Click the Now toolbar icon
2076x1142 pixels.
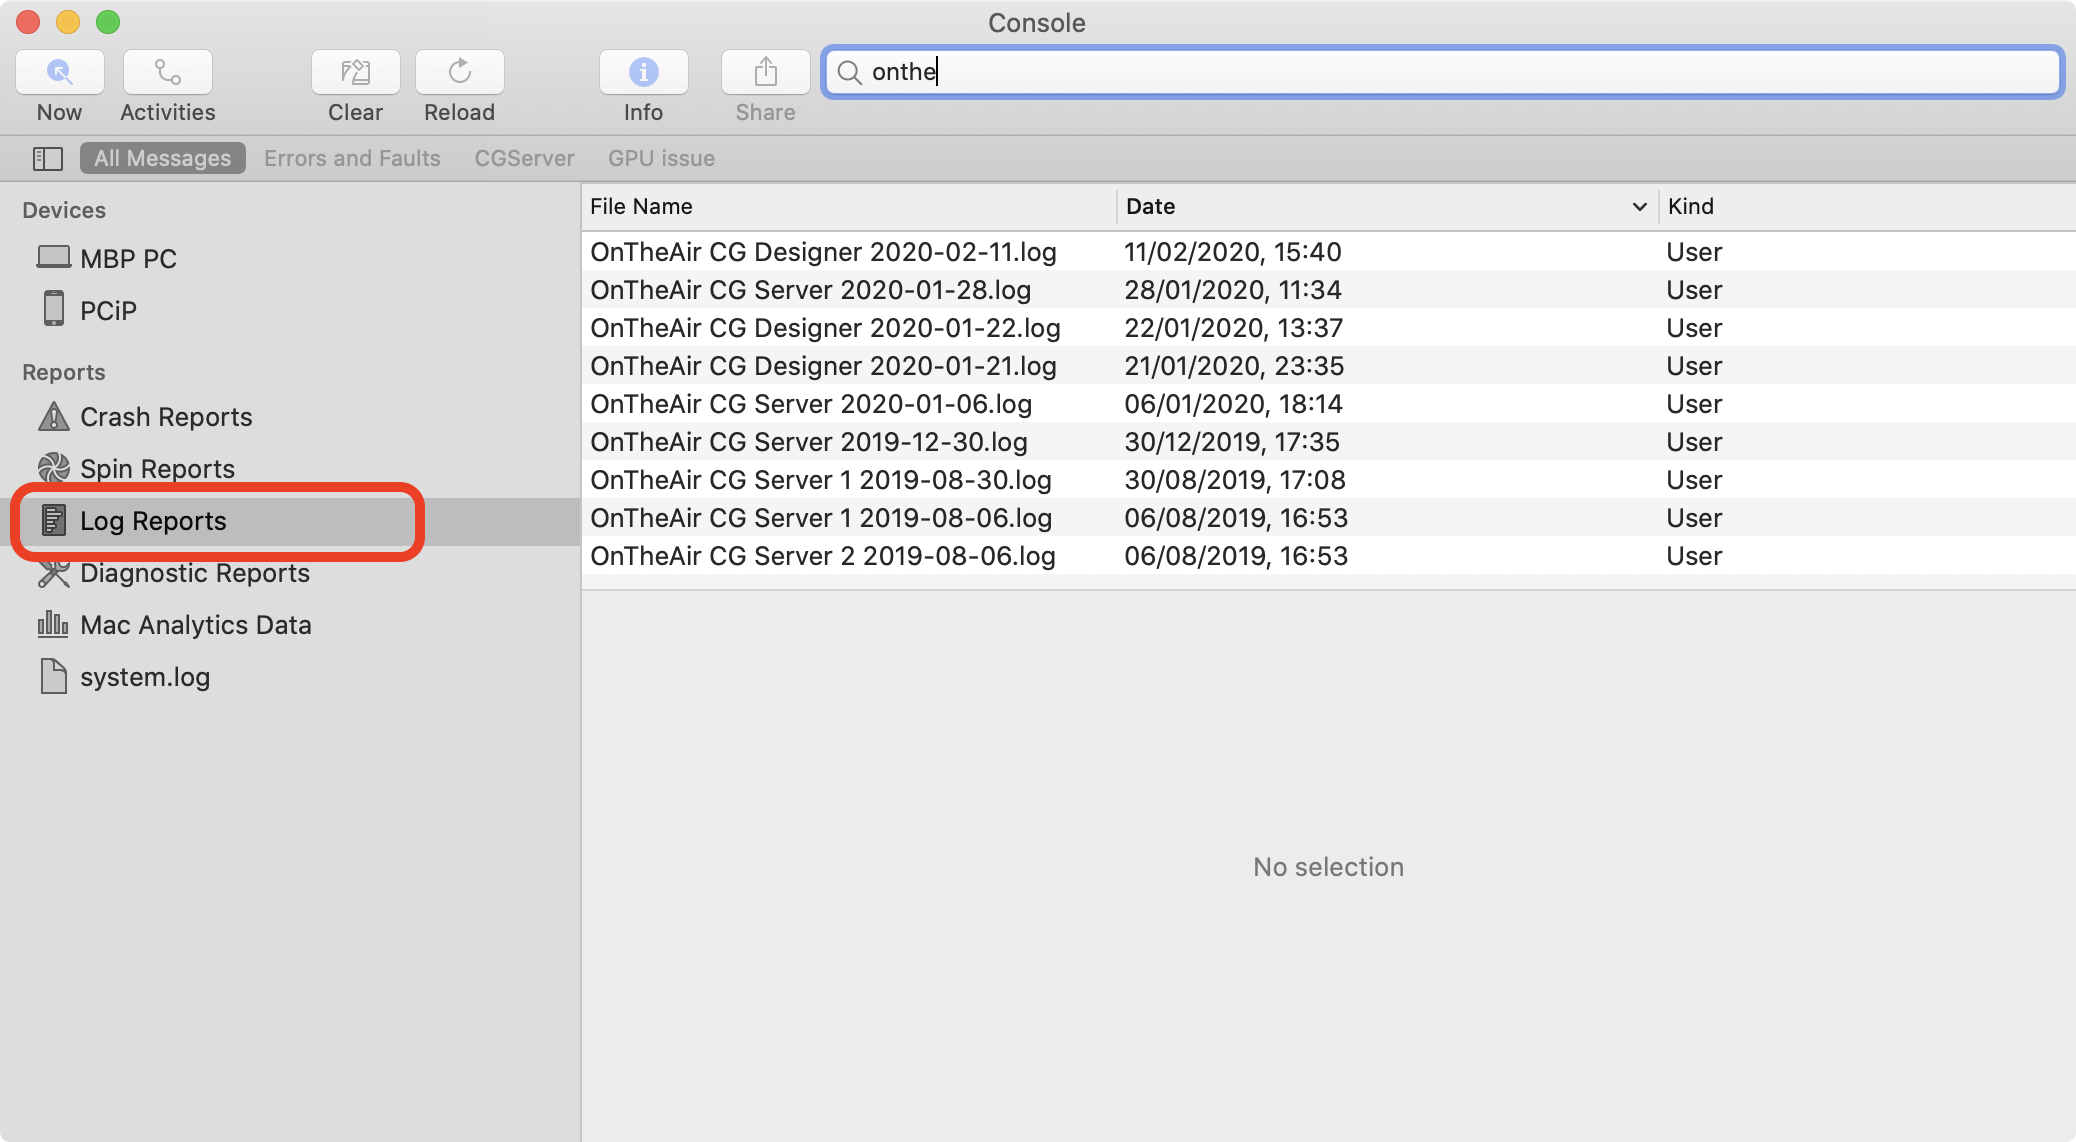coord(60,72)
